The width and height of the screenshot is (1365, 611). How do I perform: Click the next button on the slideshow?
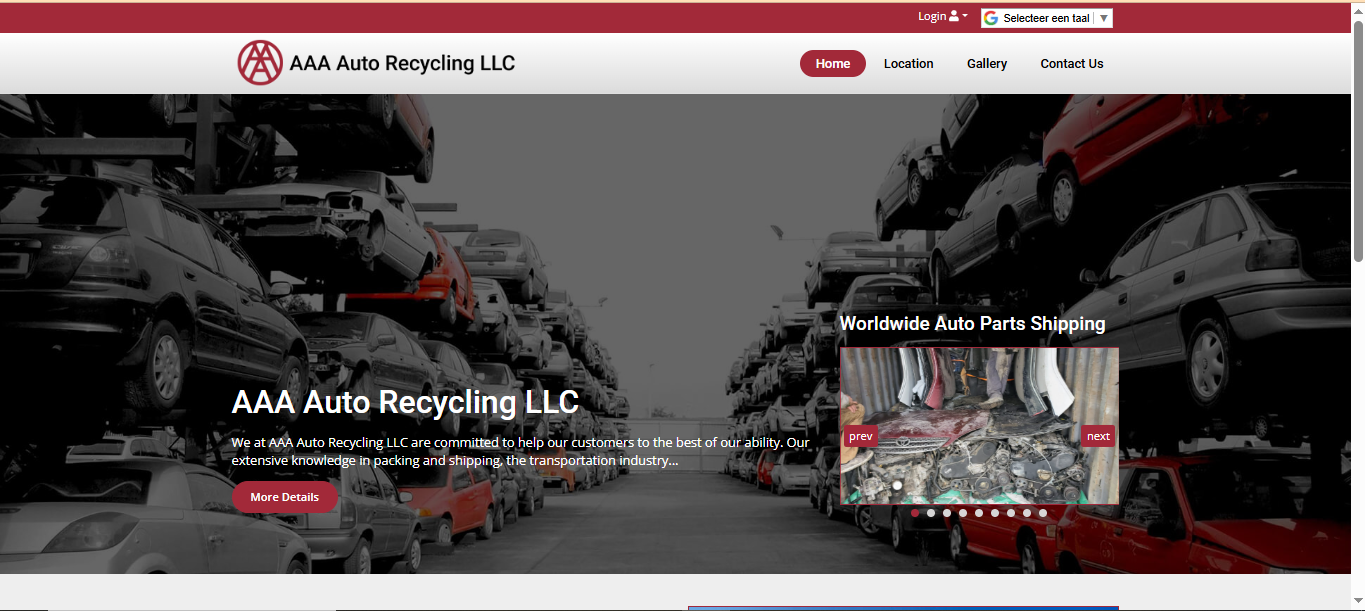(x=1098, y=436)
